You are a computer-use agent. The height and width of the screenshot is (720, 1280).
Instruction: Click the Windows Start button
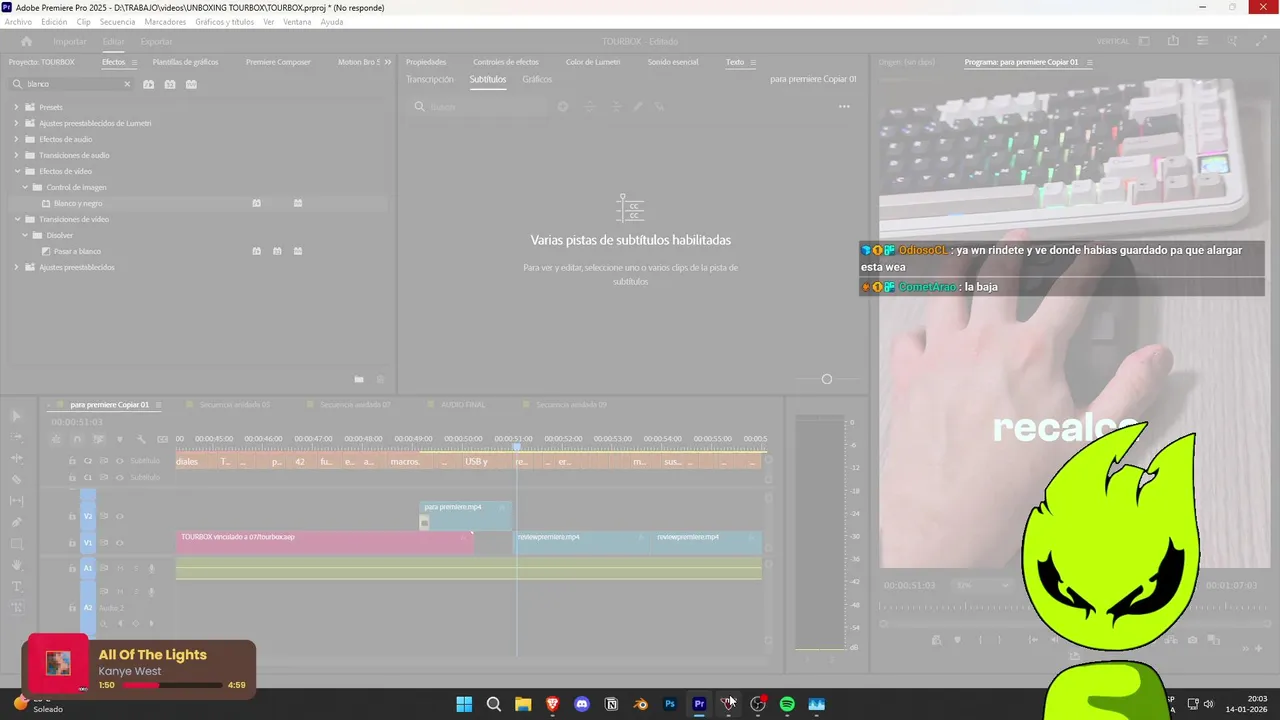[464, 704]
